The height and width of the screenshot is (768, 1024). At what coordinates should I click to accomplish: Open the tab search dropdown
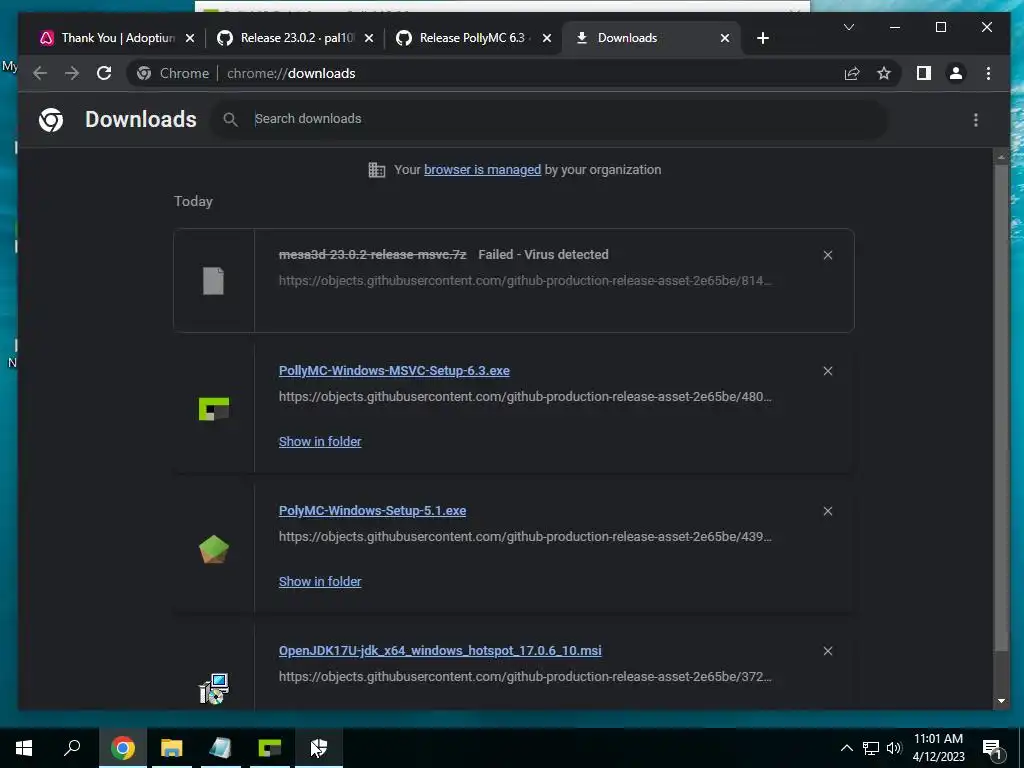[x=849, y=27]
